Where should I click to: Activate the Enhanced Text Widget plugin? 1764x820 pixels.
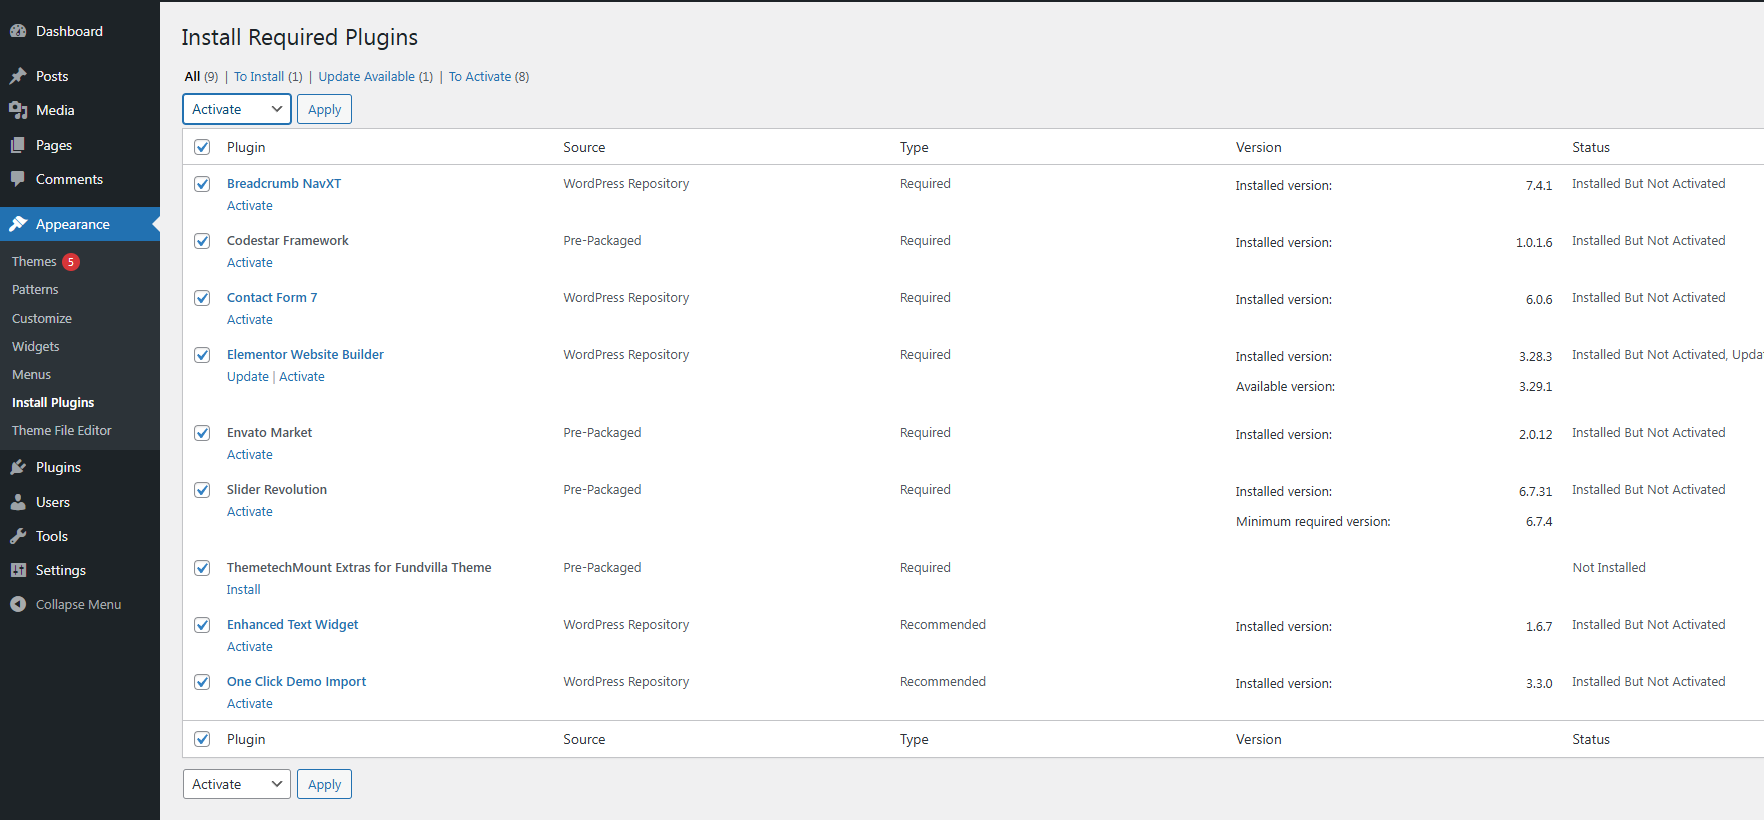coord(250,646)
